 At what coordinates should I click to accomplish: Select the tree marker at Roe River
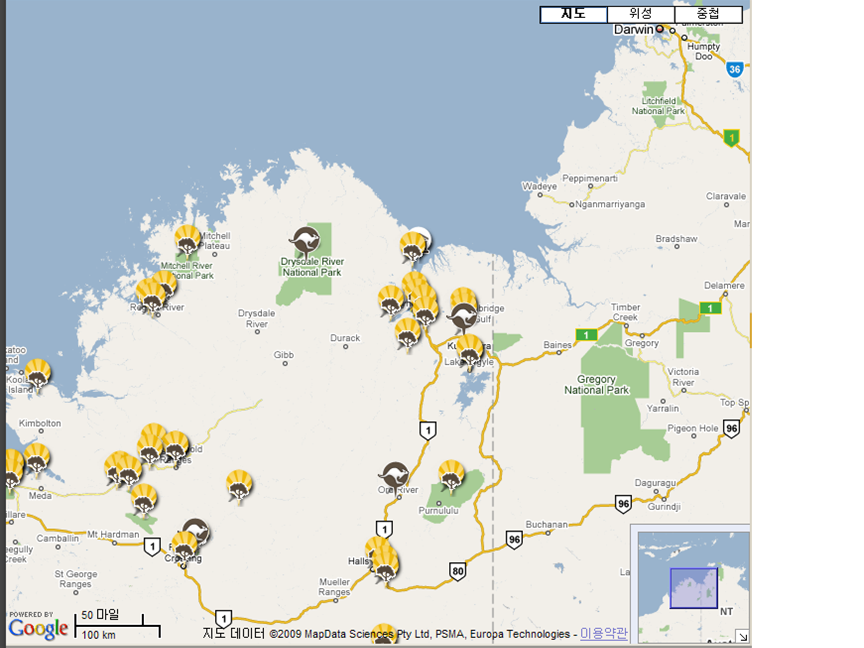(x=150, y=296)
